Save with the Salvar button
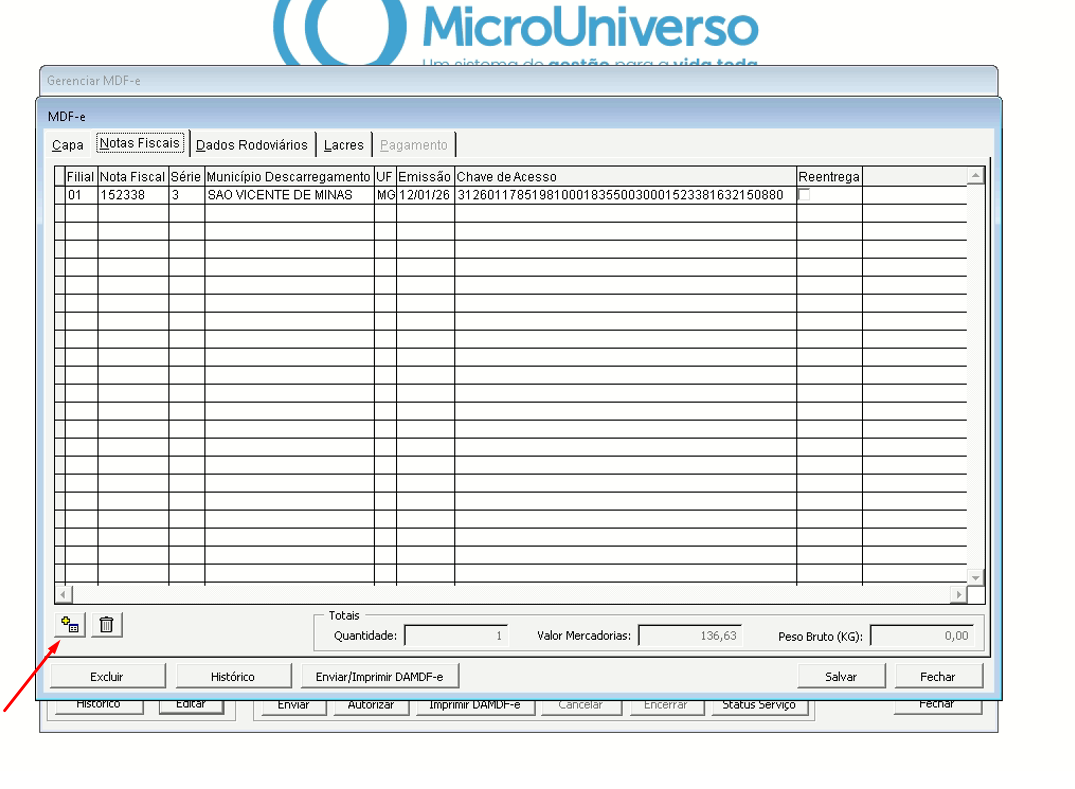Viewport: 1075px width, 789px height. point(841,677)
